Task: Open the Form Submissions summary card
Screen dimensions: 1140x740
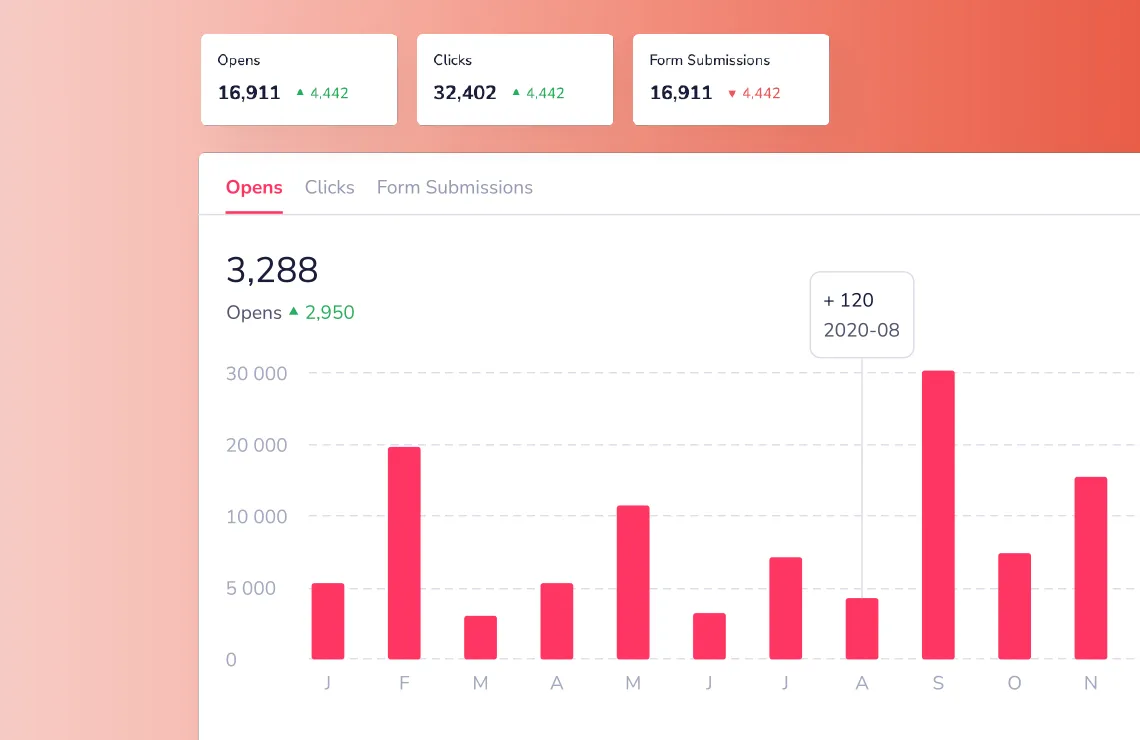Action: coord(731,79)
